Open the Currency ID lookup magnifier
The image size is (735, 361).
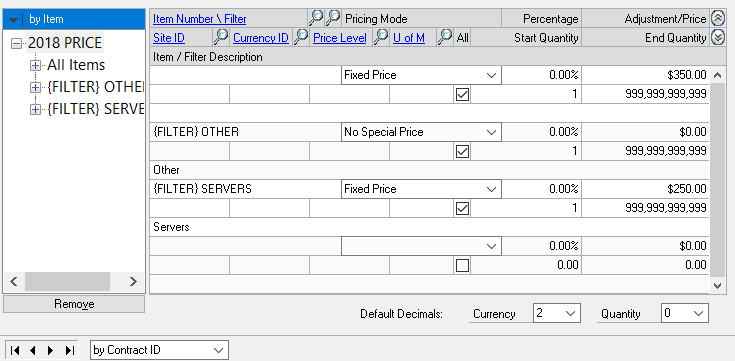coord(301,37)
